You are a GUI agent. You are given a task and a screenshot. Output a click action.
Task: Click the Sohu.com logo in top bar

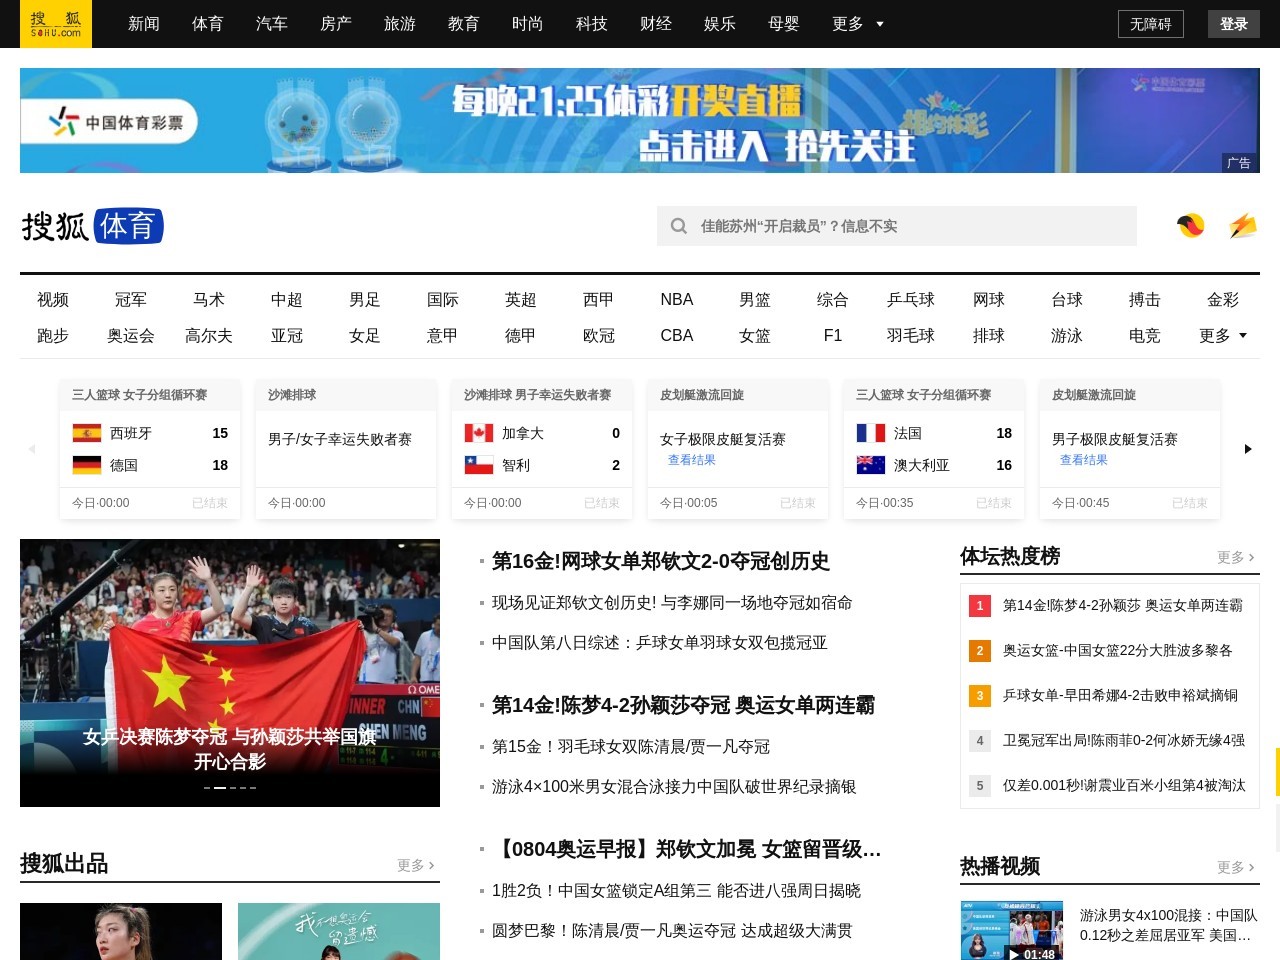tap(55, 24)
